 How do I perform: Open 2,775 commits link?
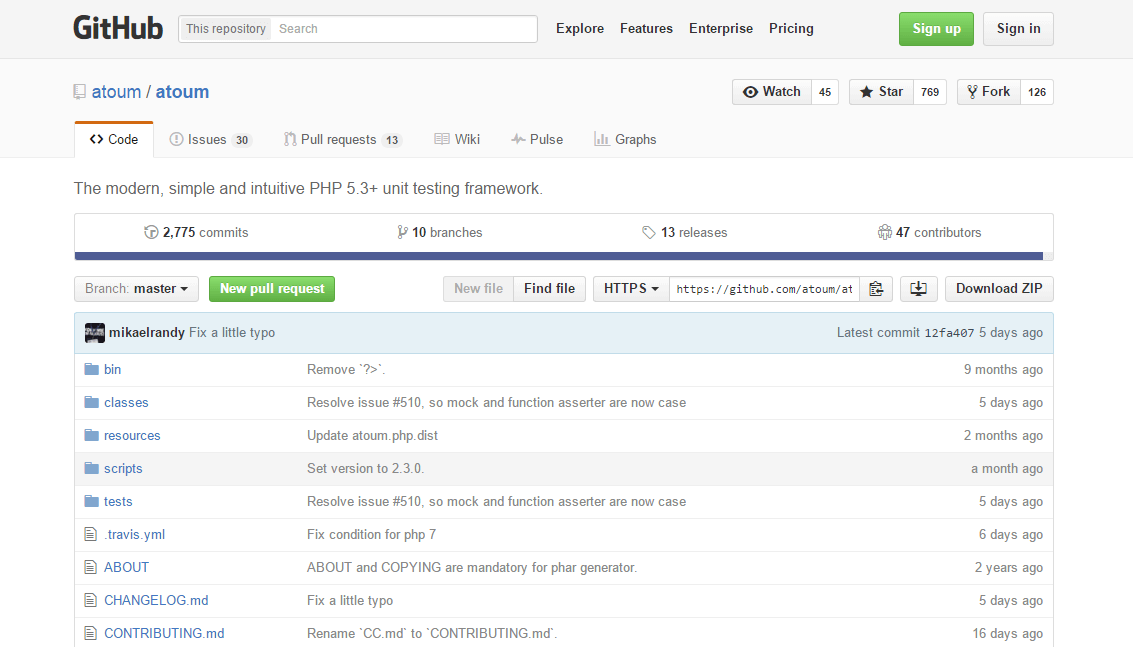197,232
